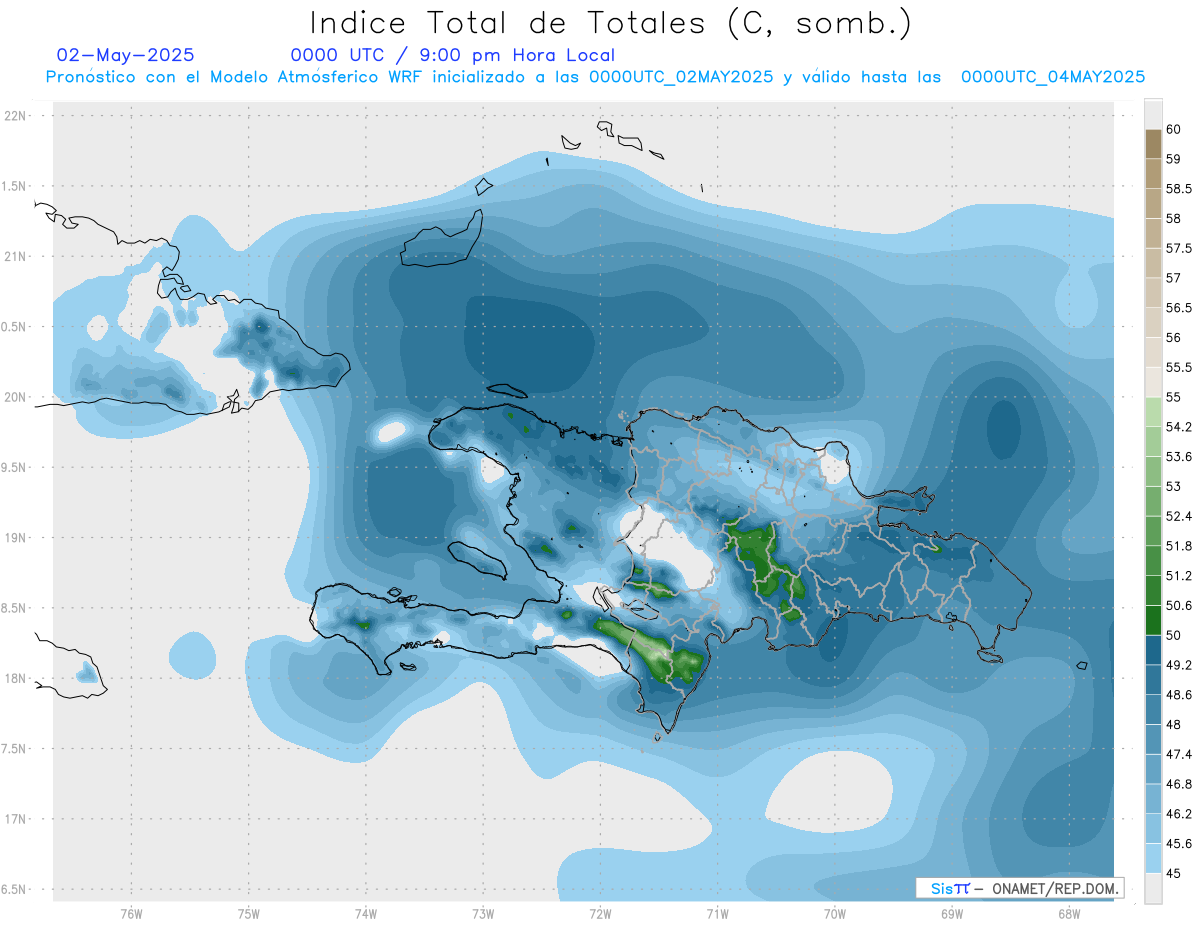The height and width of the screenshot is (927, 1200).
Task: Pick the dark blue swatch between 49.2 and 50
Action: coord(1153,651)
